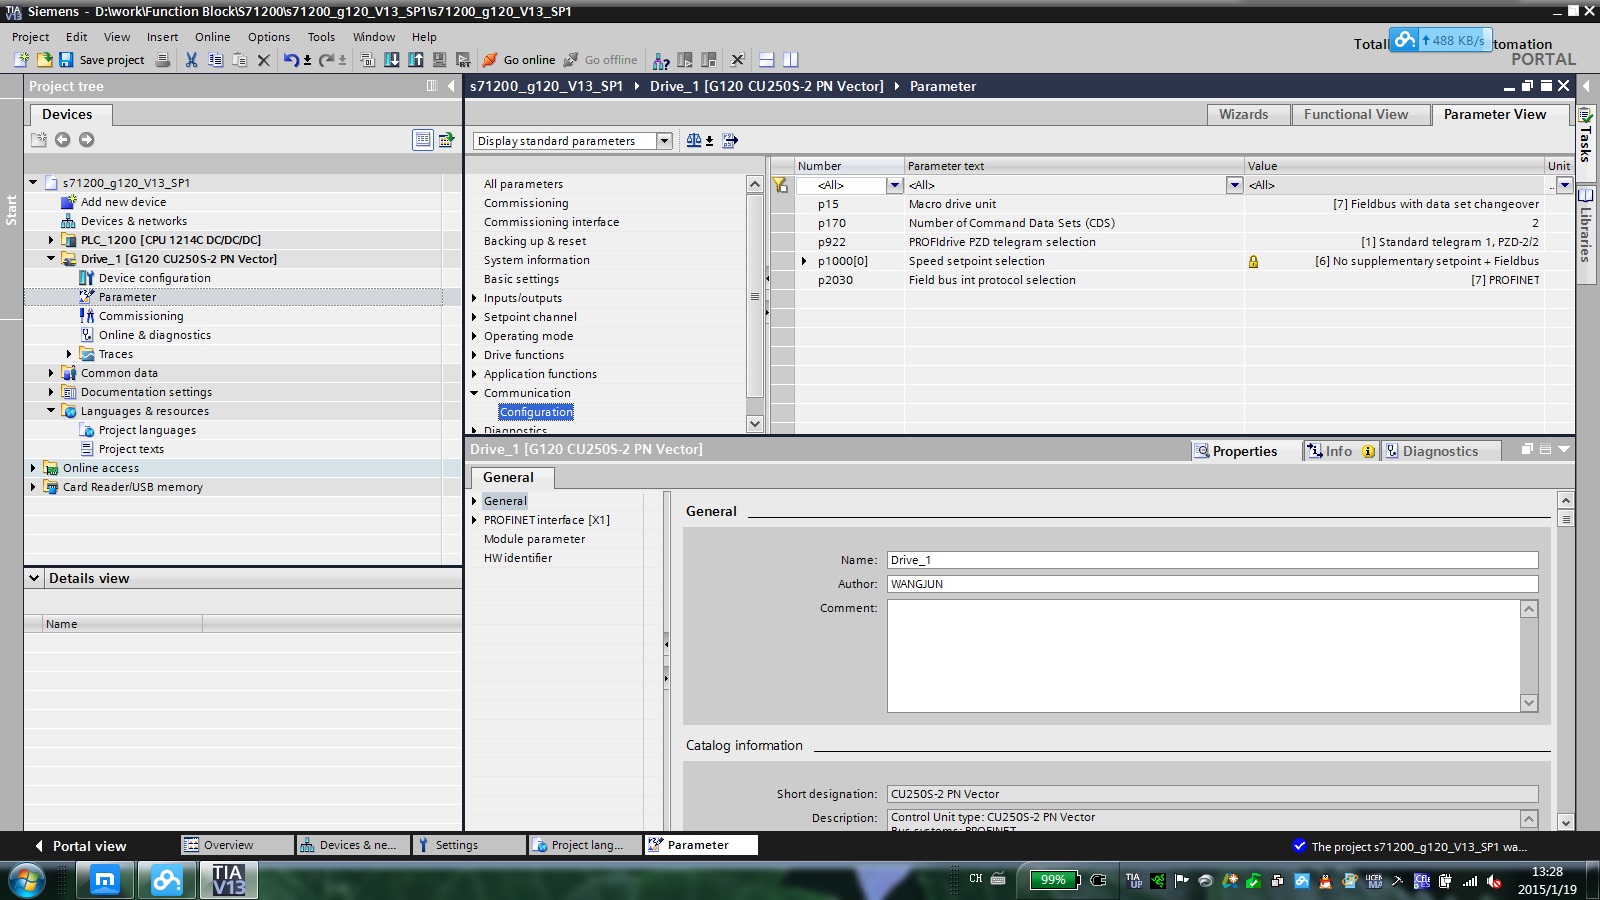Select Online & diagnostics under Drive_1

[155, 335]
